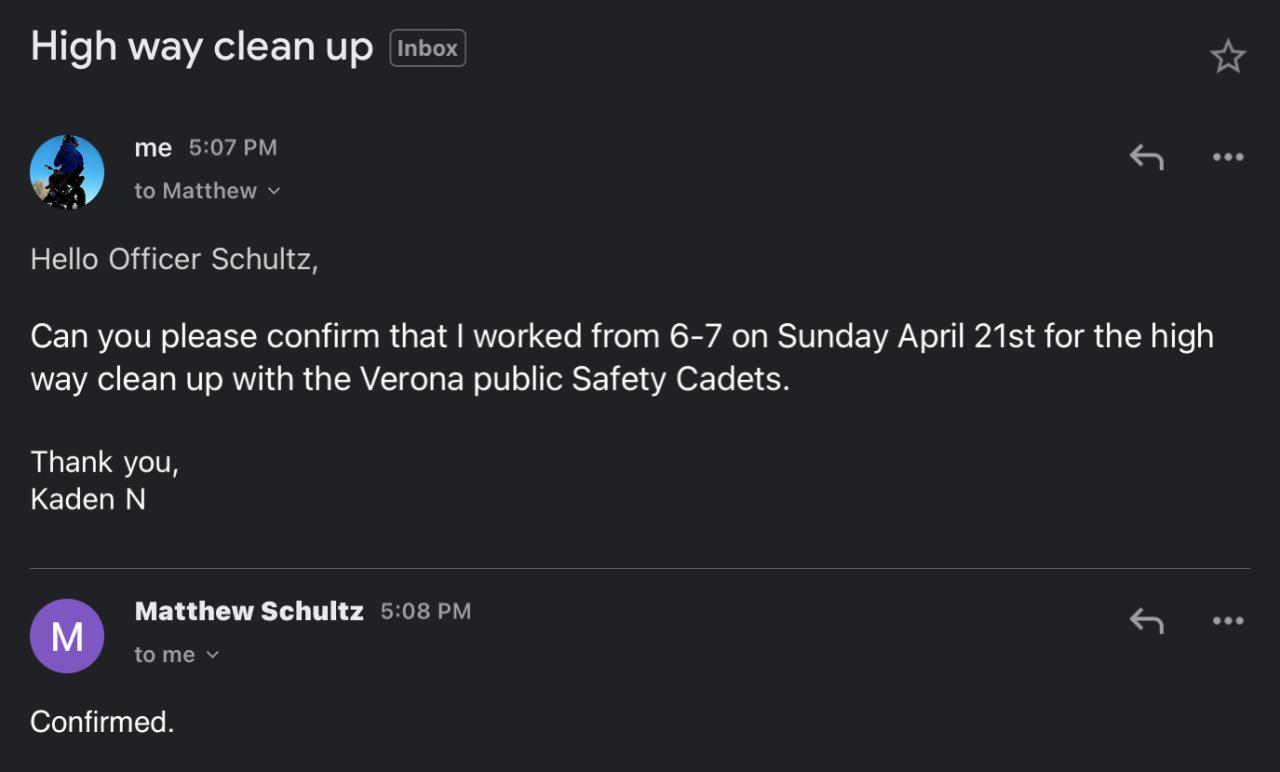Click the 5:08 PM timestamp

pyautogui.click(x=425, y=611)
